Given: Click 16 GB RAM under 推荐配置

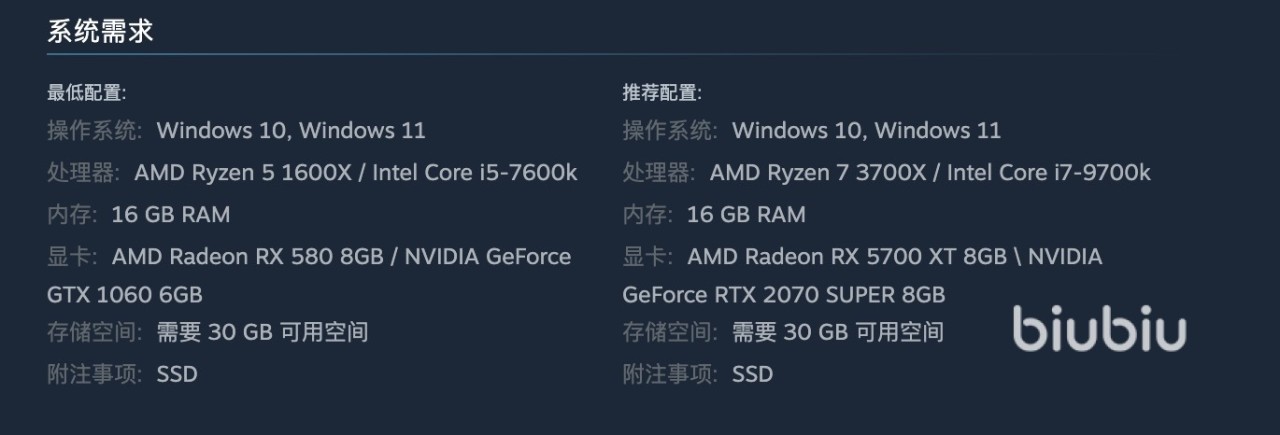Looking at the screenshot, I should coord(746,215).
